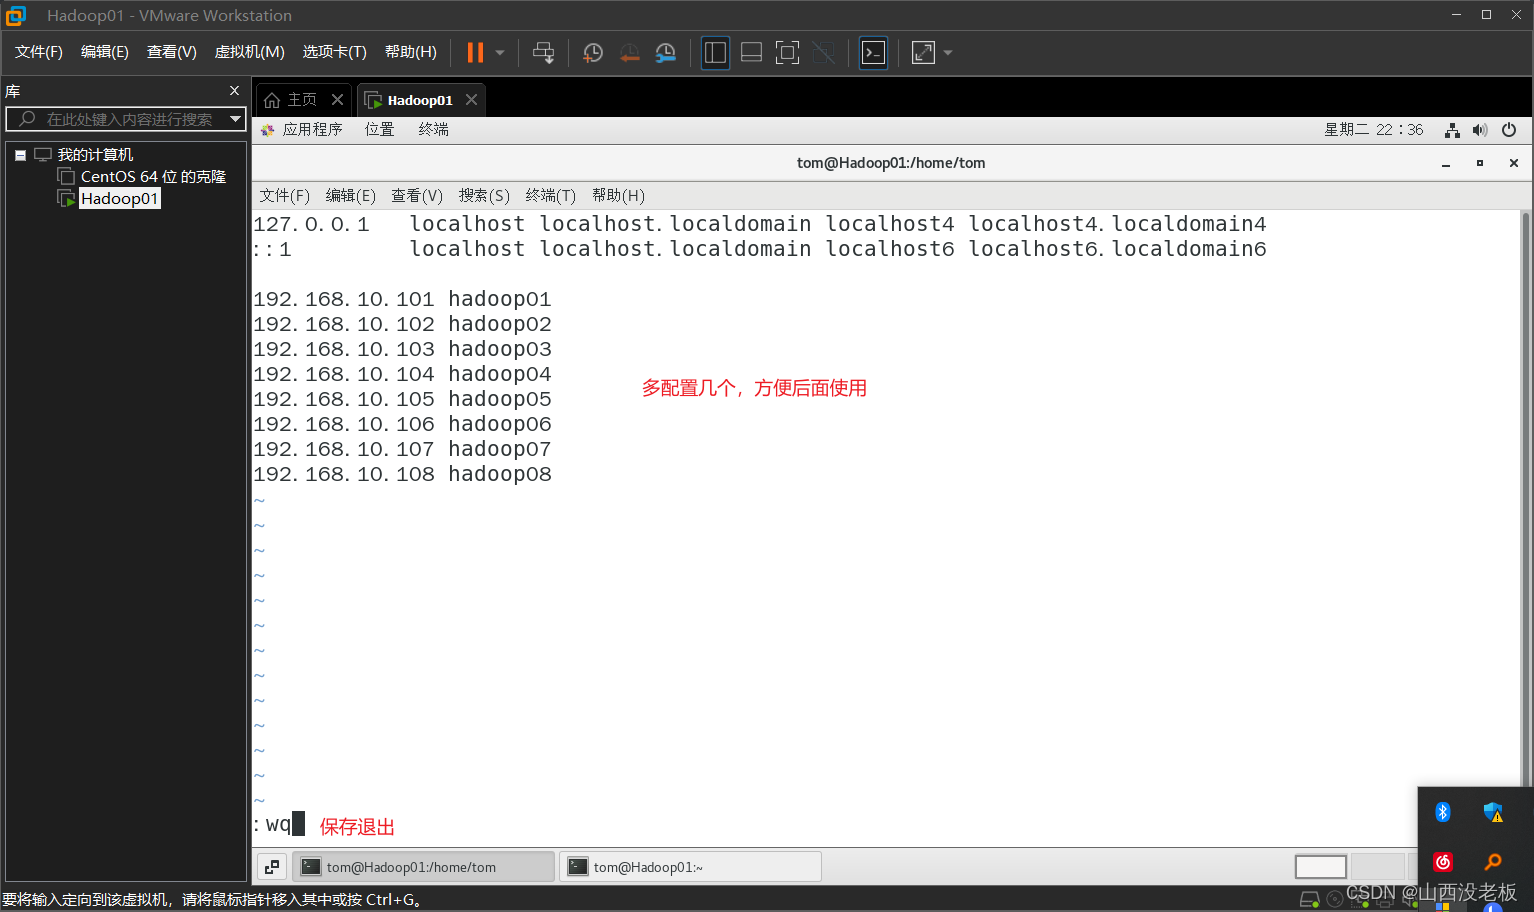The image size is (1534, 912).
Task: Select the CentOS 64 位 的克隆 VM
Action: [153, 177]
